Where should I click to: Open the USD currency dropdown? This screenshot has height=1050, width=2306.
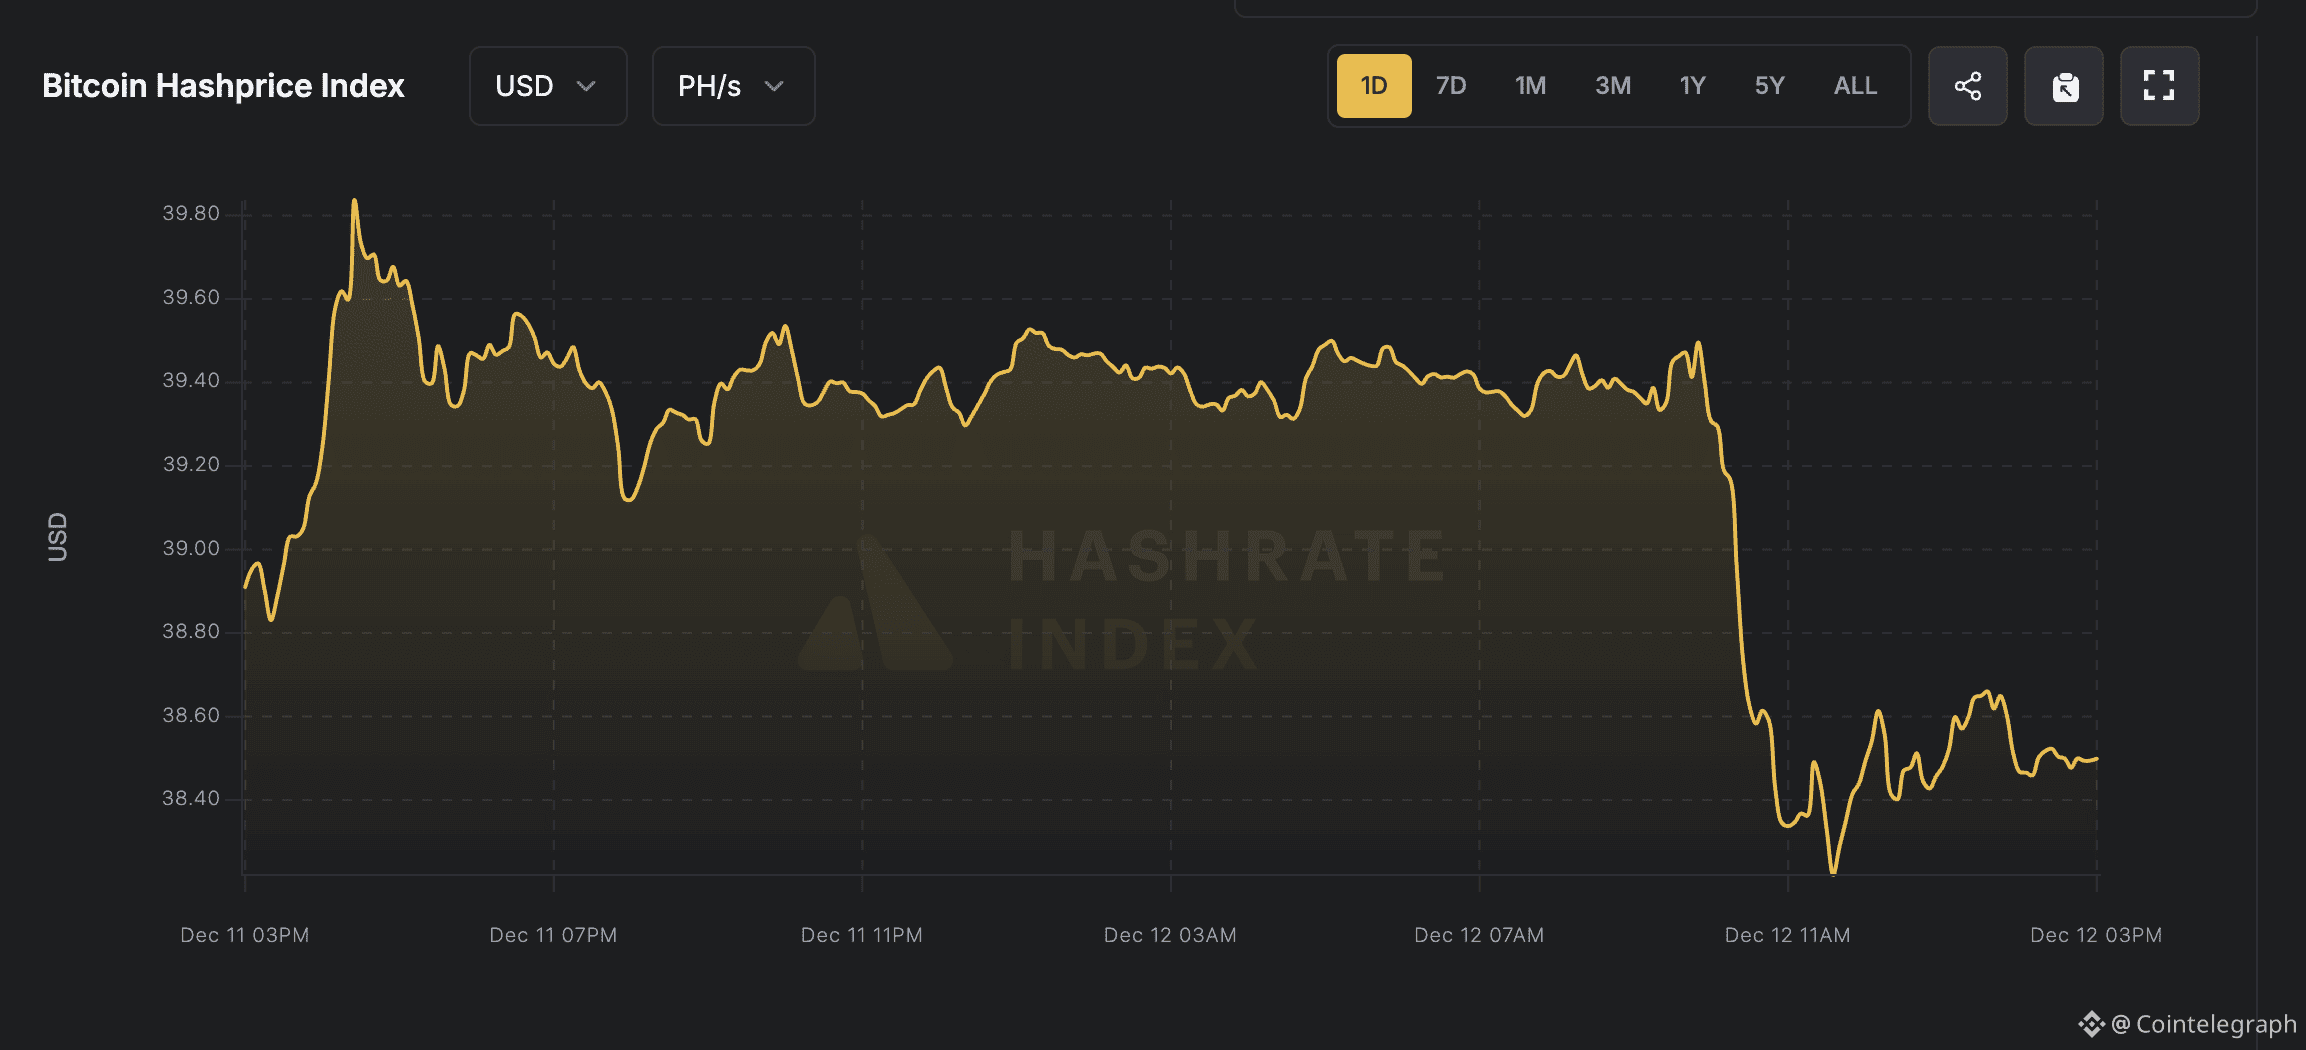(x=547, y=86)
